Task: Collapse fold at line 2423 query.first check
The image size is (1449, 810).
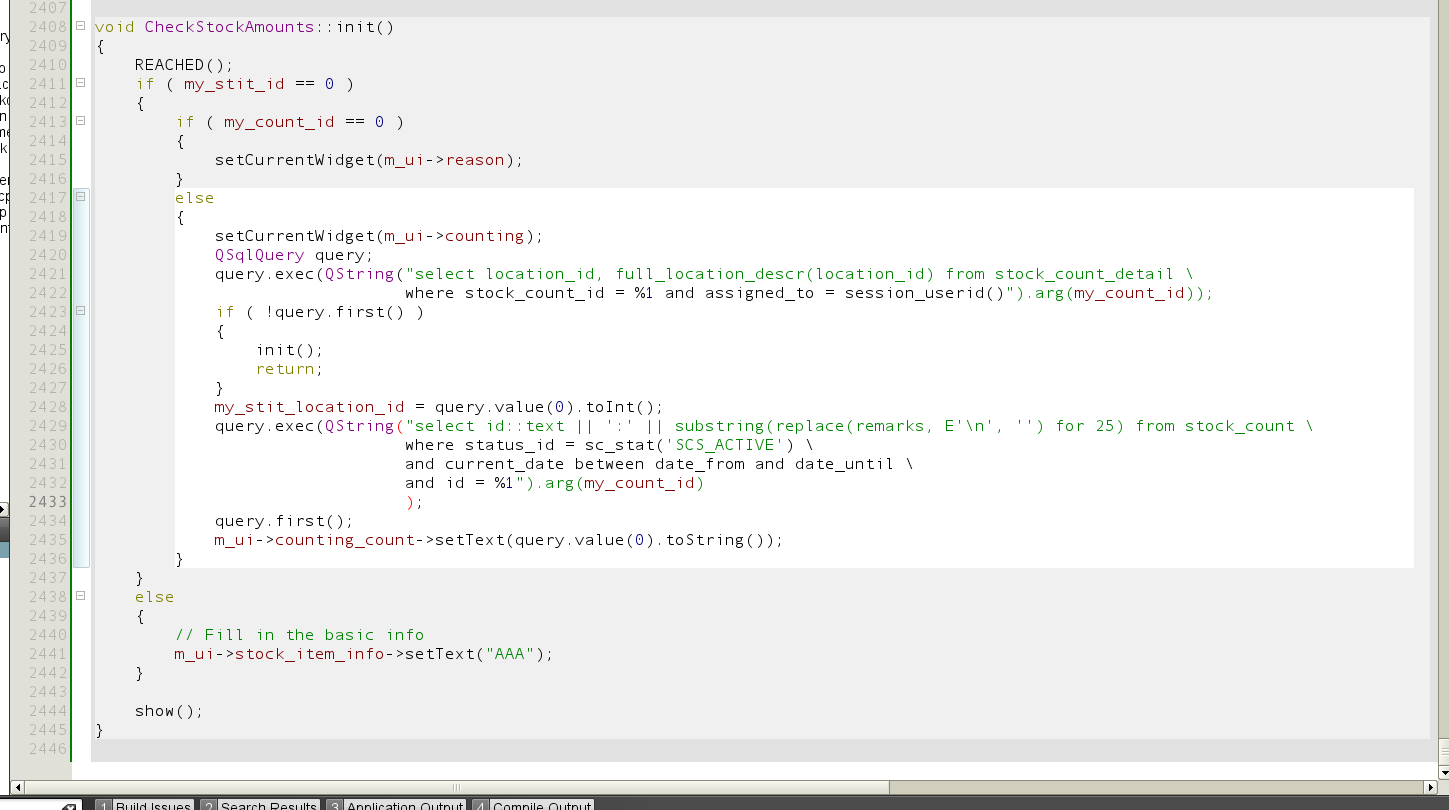Action: 80,312
